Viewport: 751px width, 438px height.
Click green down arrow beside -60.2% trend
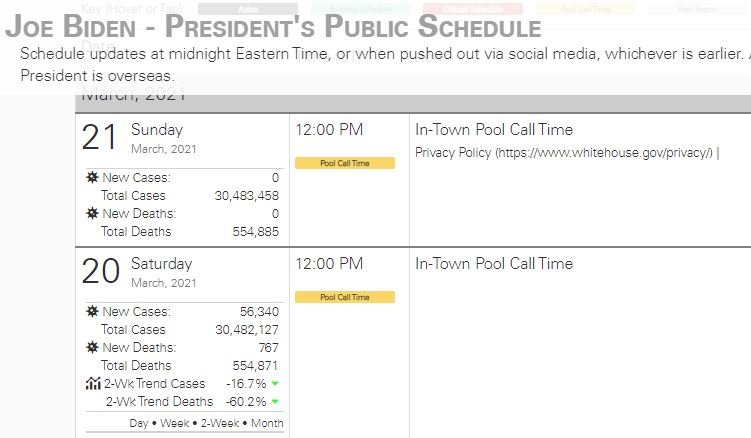pos(275,402)
